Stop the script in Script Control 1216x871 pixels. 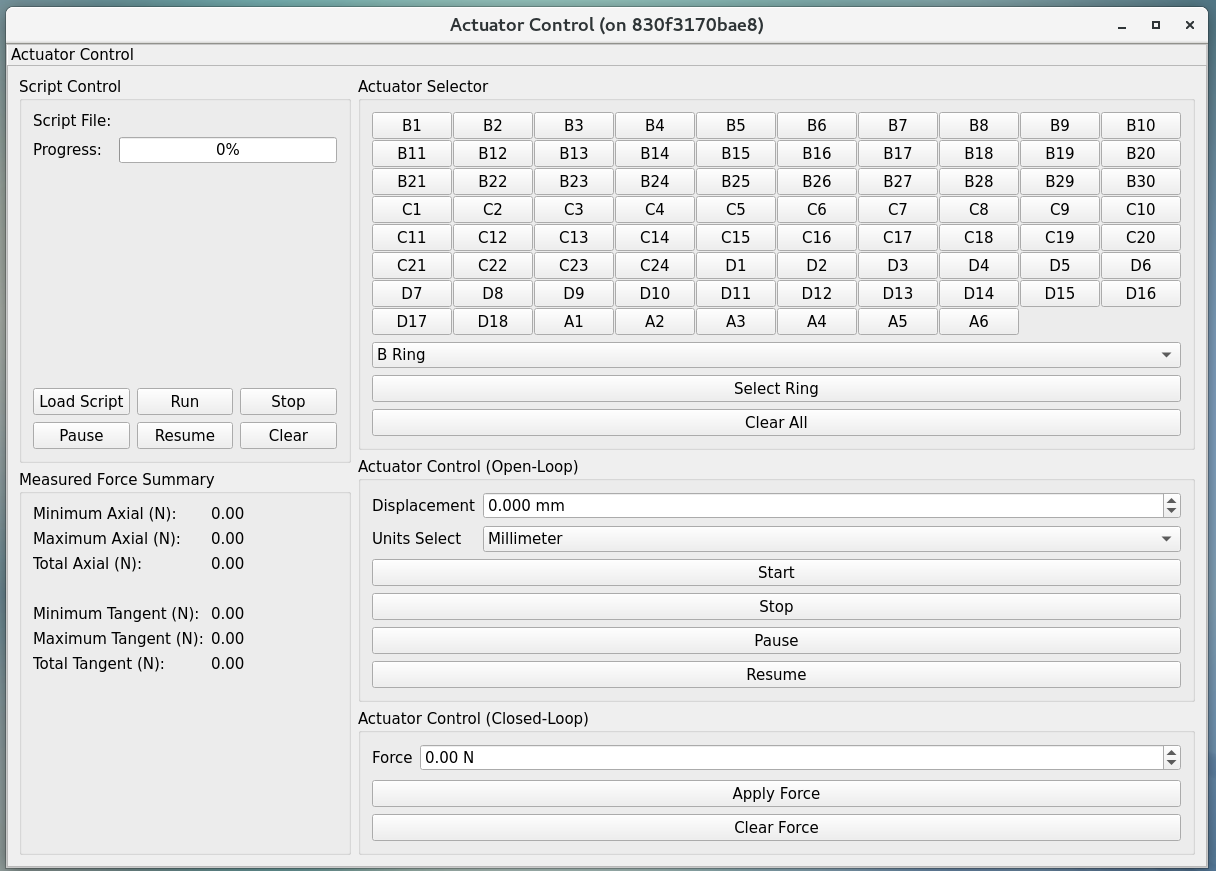click(x=288, y=402)
